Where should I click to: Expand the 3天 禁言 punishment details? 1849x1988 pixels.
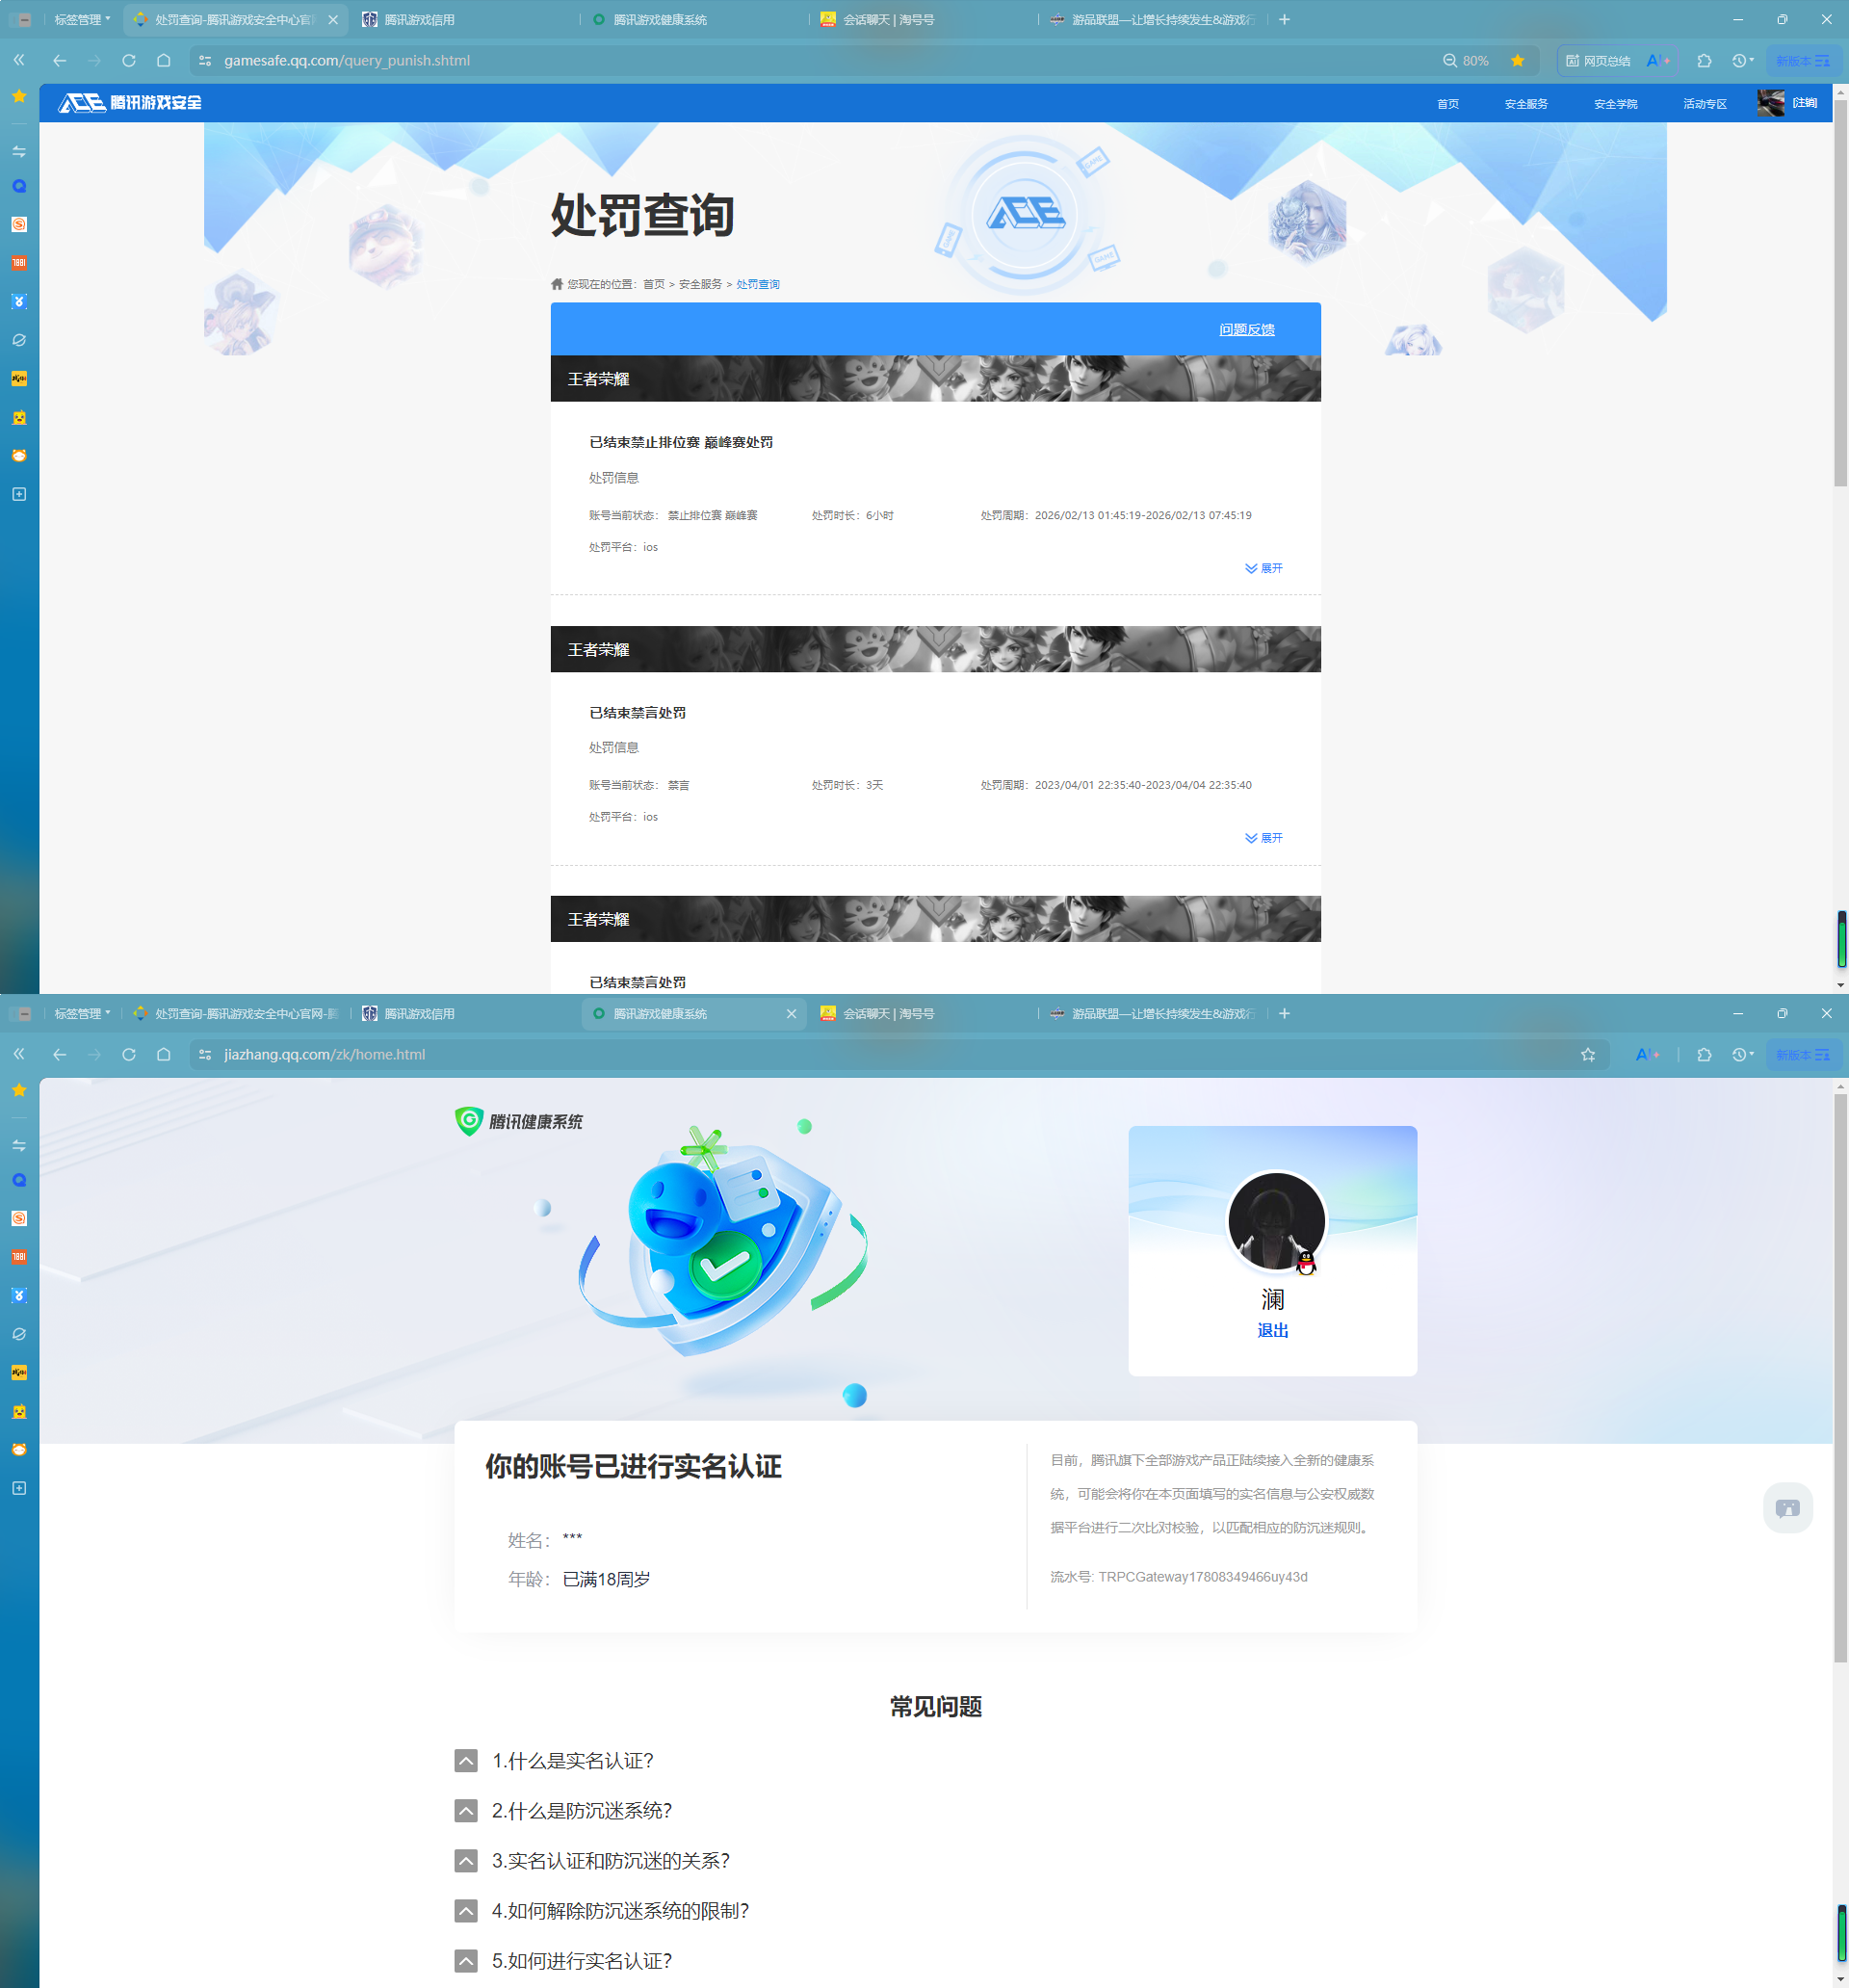click(x=1263, y=838)
